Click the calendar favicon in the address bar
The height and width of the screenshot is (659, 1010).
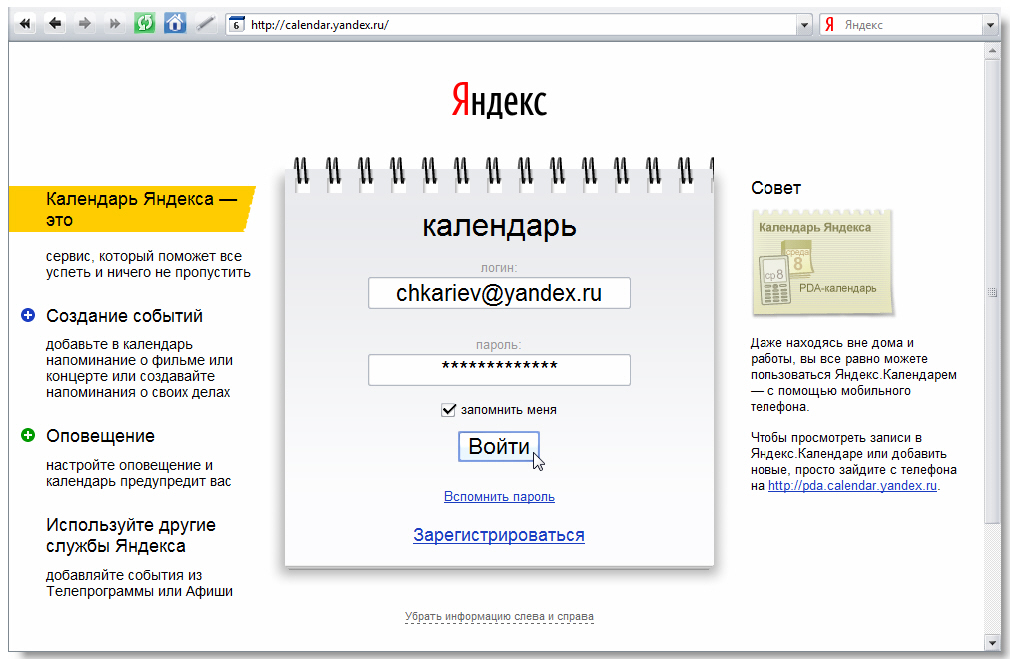[x=237, y=25]
